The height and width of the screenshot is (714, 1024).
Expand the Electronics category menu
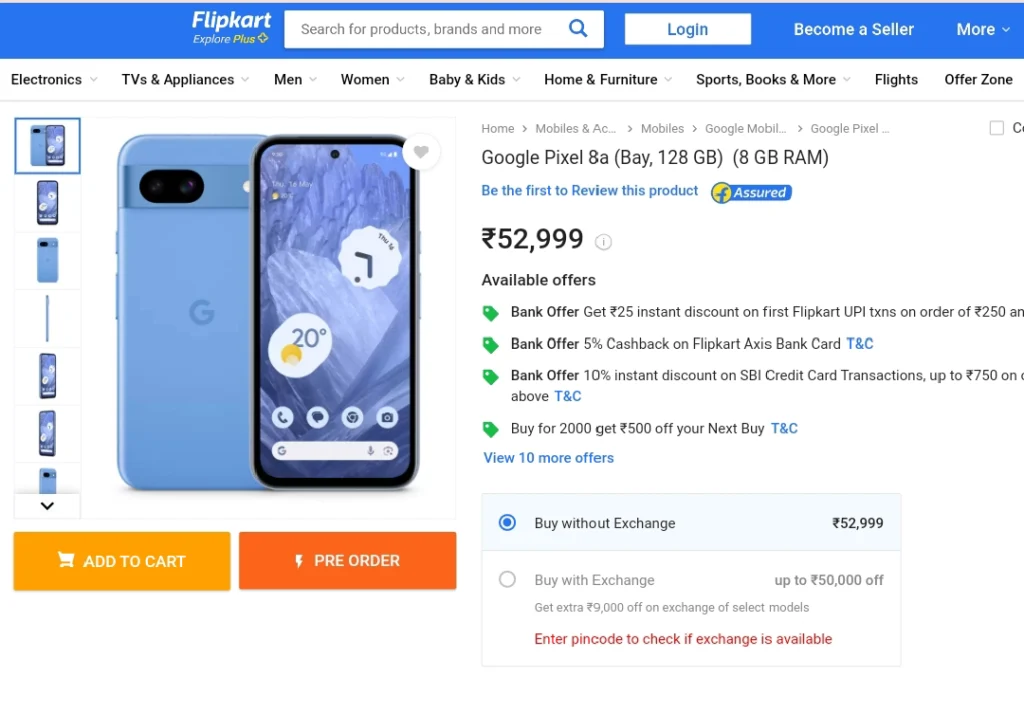[x=54, y=80]
